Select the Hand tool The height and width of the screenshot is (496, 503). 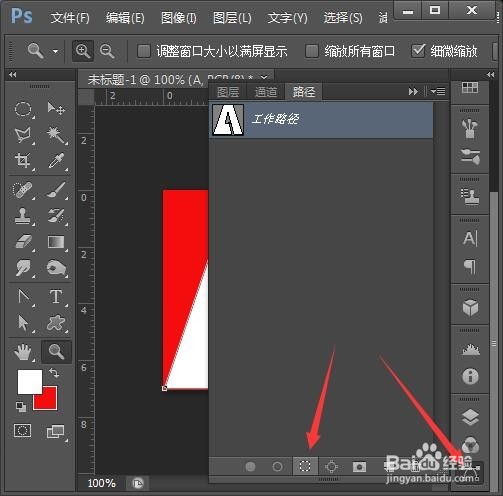click(x=23, y=352)
